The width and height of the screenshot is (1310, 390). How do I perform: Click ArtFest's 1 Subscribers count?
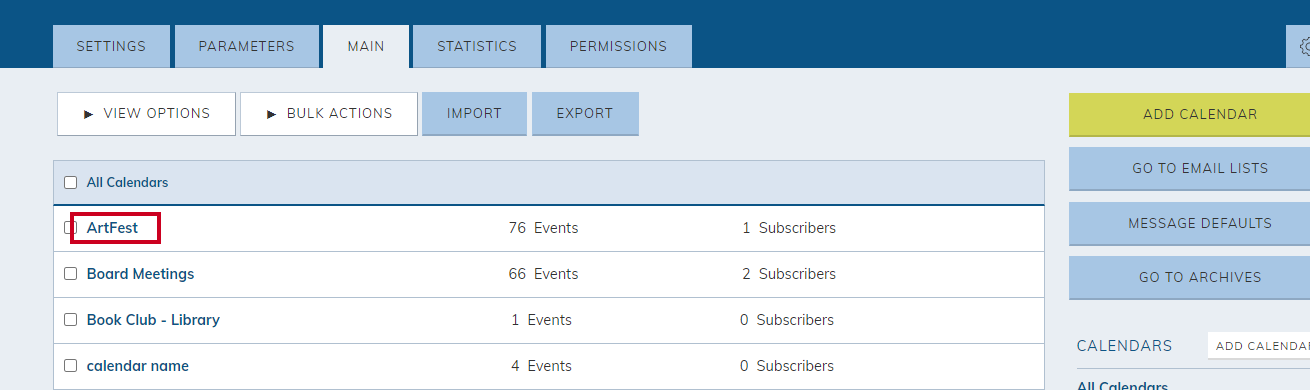(789, 228)
